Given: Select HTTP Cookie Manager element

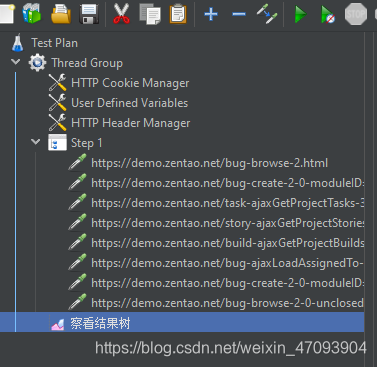Looking at the screenshot, I should (130, 83).
